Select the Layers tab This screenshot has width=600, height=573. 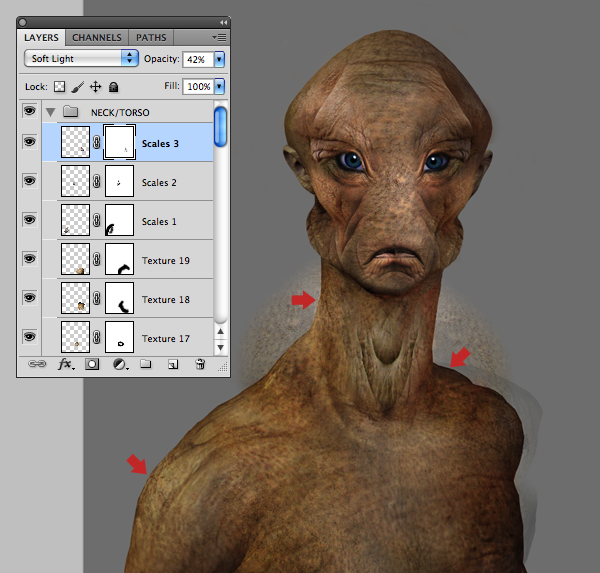(41, 38)
